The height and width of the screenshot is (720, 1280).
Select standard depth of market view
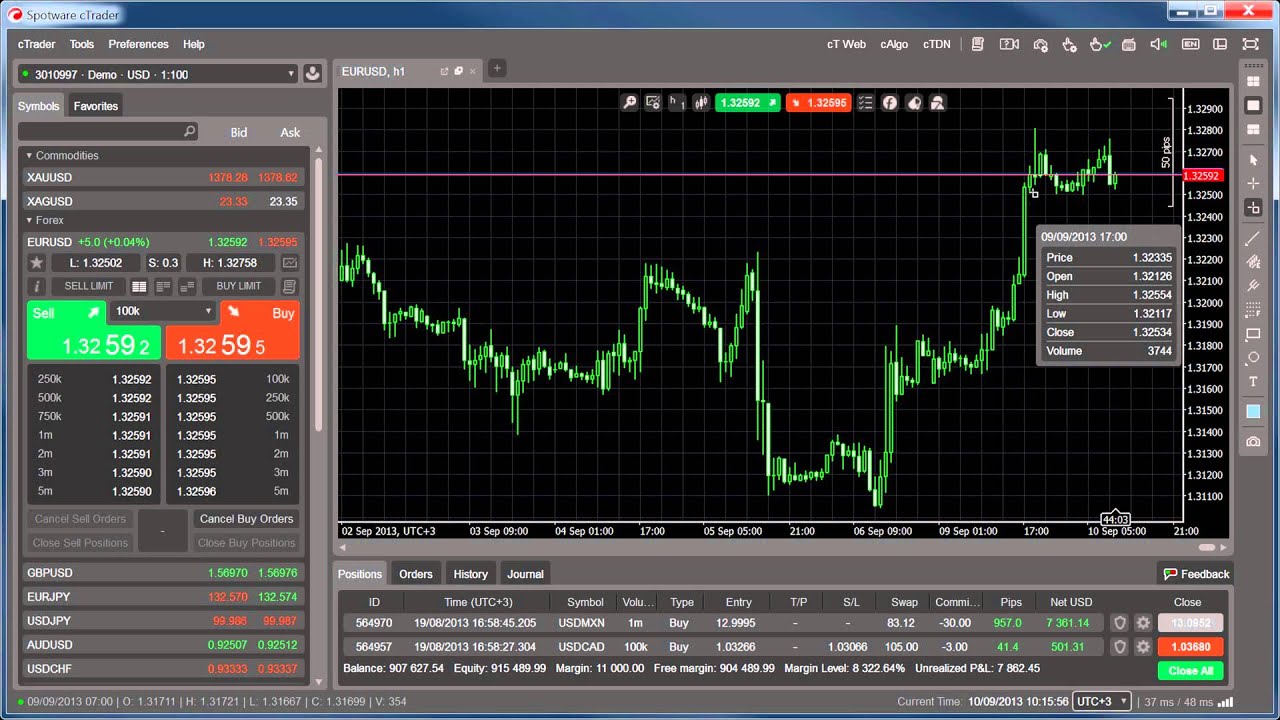click(139, 286)
